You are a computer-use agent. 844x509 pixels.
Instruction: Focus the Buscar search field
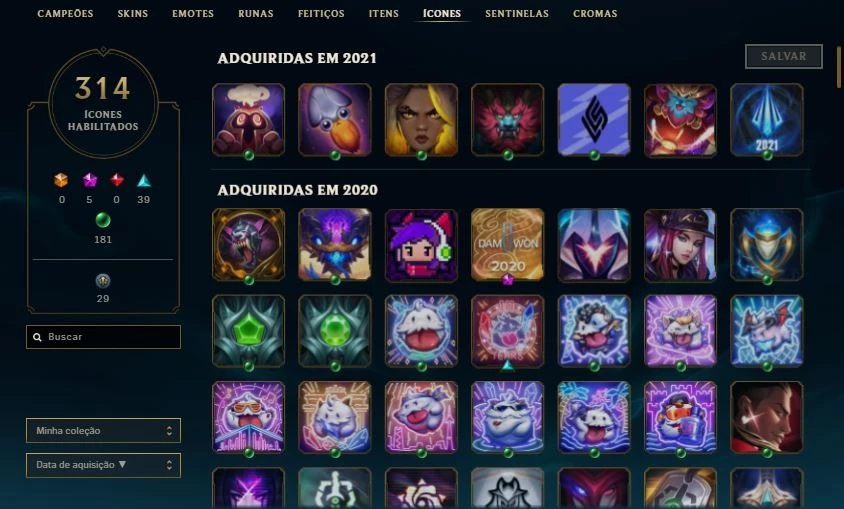(x=103, y=337)
